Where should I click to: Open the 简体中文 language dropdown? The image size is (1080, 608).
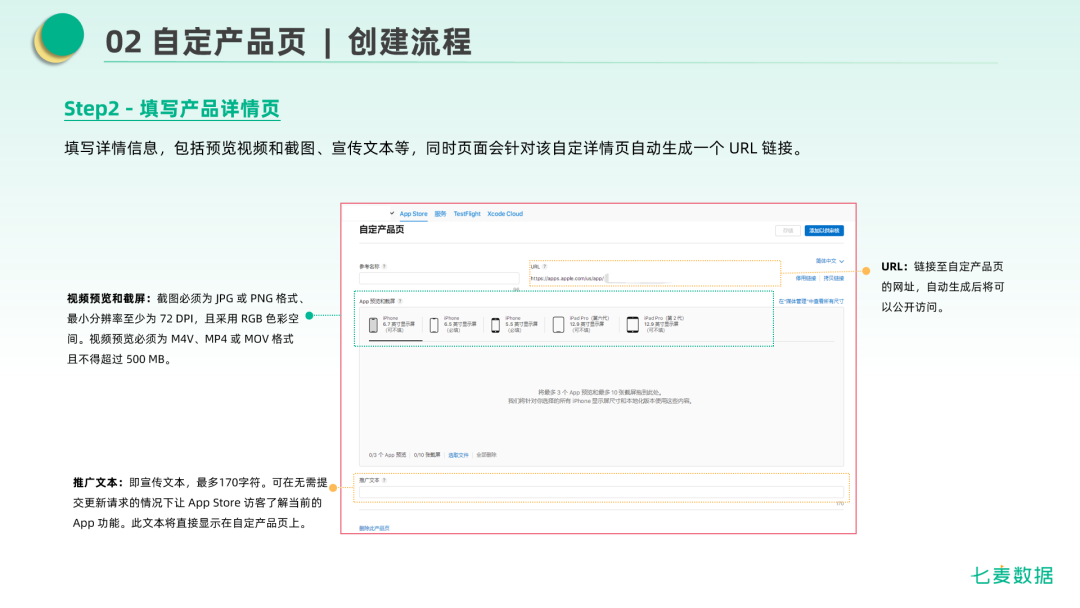[x=830, y=261]
